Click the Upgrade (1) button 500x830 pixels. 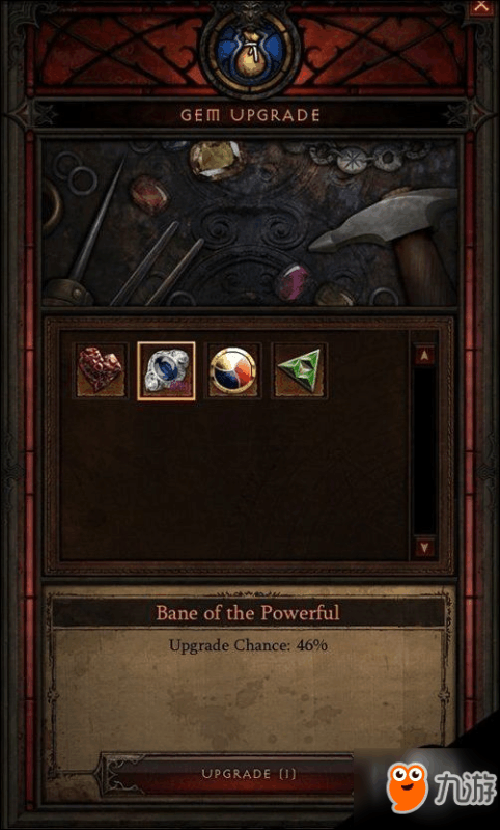(x=249, y=774)
